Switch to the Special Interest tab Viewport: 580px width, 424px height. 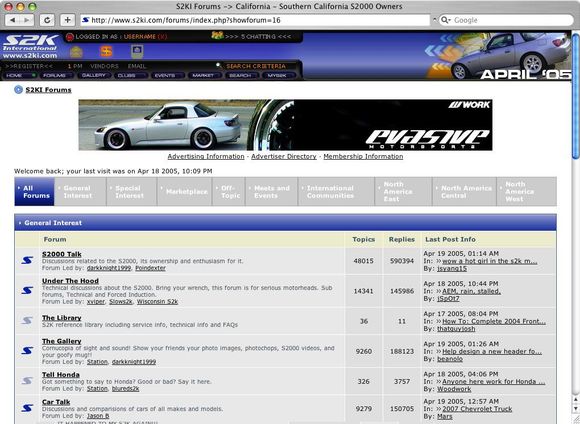click(x=132, y=192)
